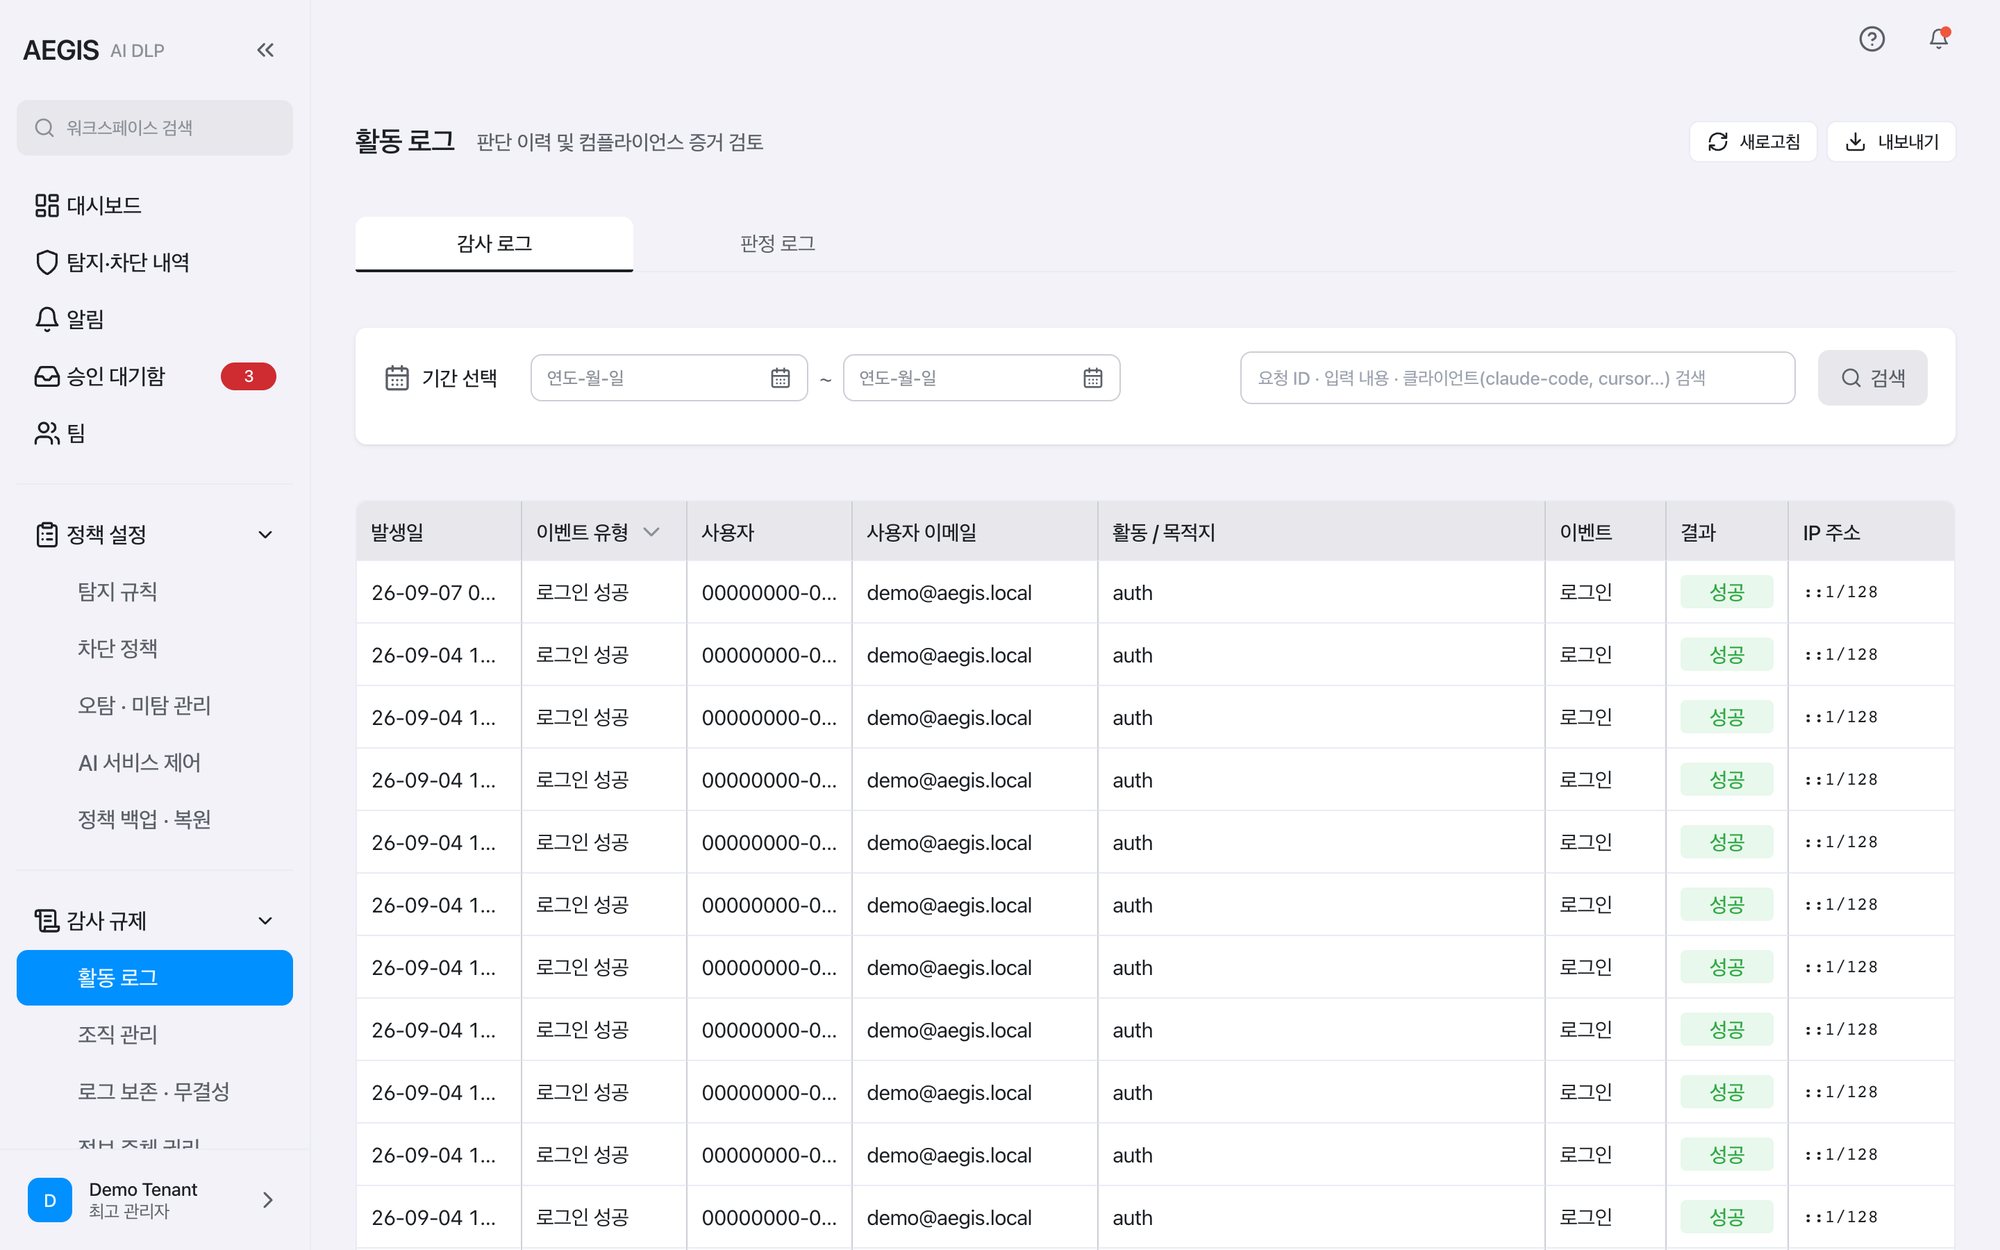Viewport: 2000px width, 1250px height.
Task: Click the clipboard icon of 정책 설정
Action: pyautogui.click(x=47, y=534)
